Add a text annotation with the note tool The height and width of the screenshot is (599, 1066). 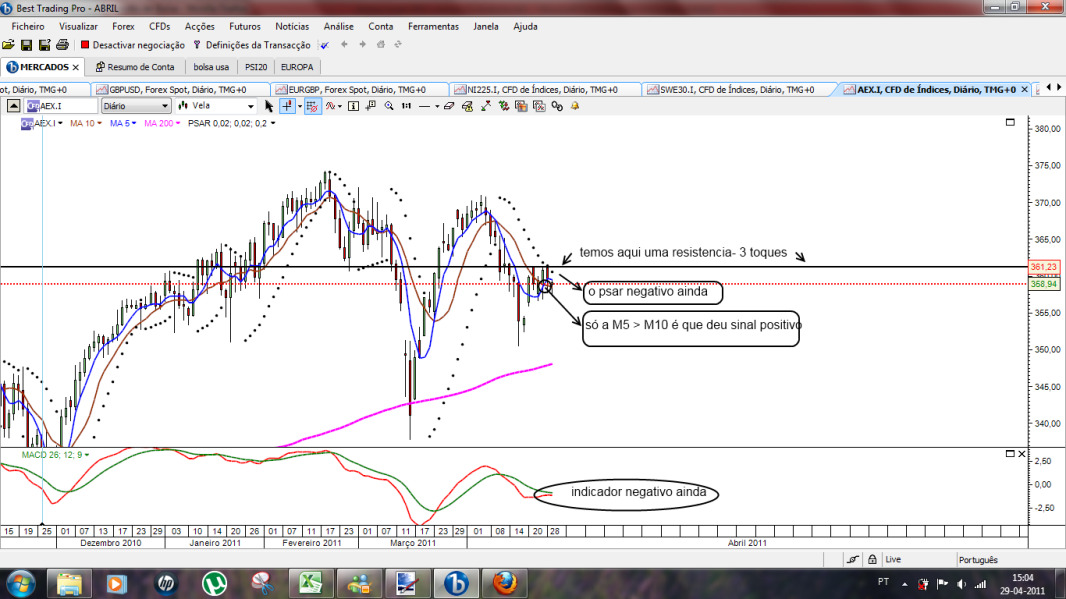371,106
